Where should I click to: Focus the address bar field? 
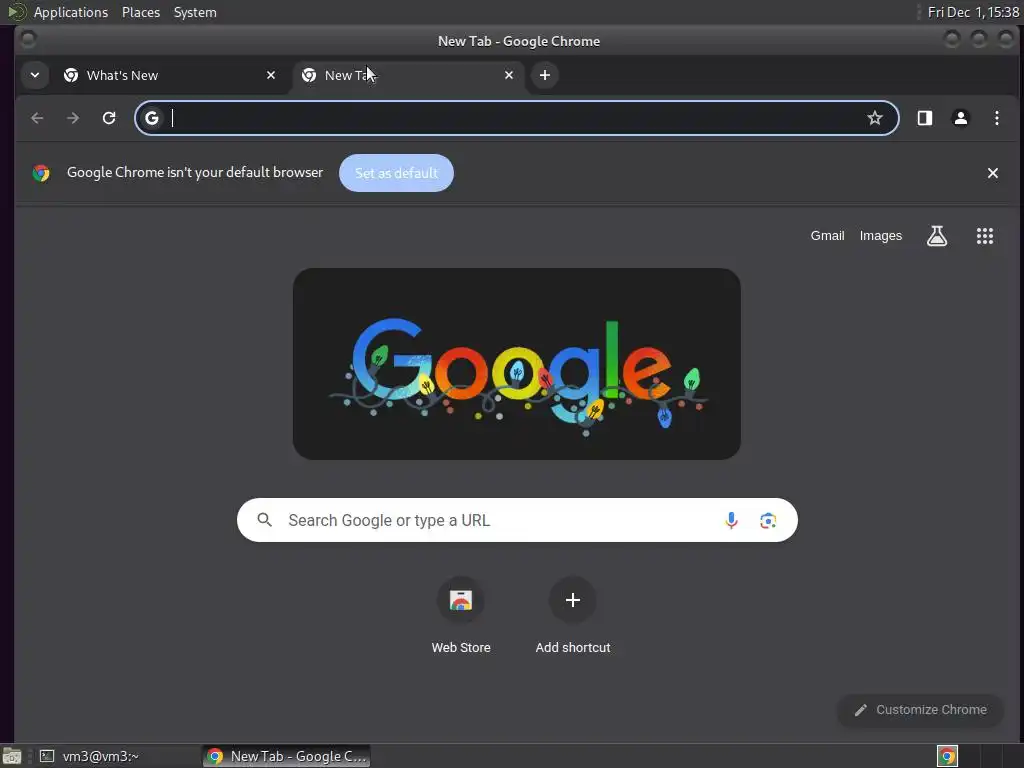point(516,118)
